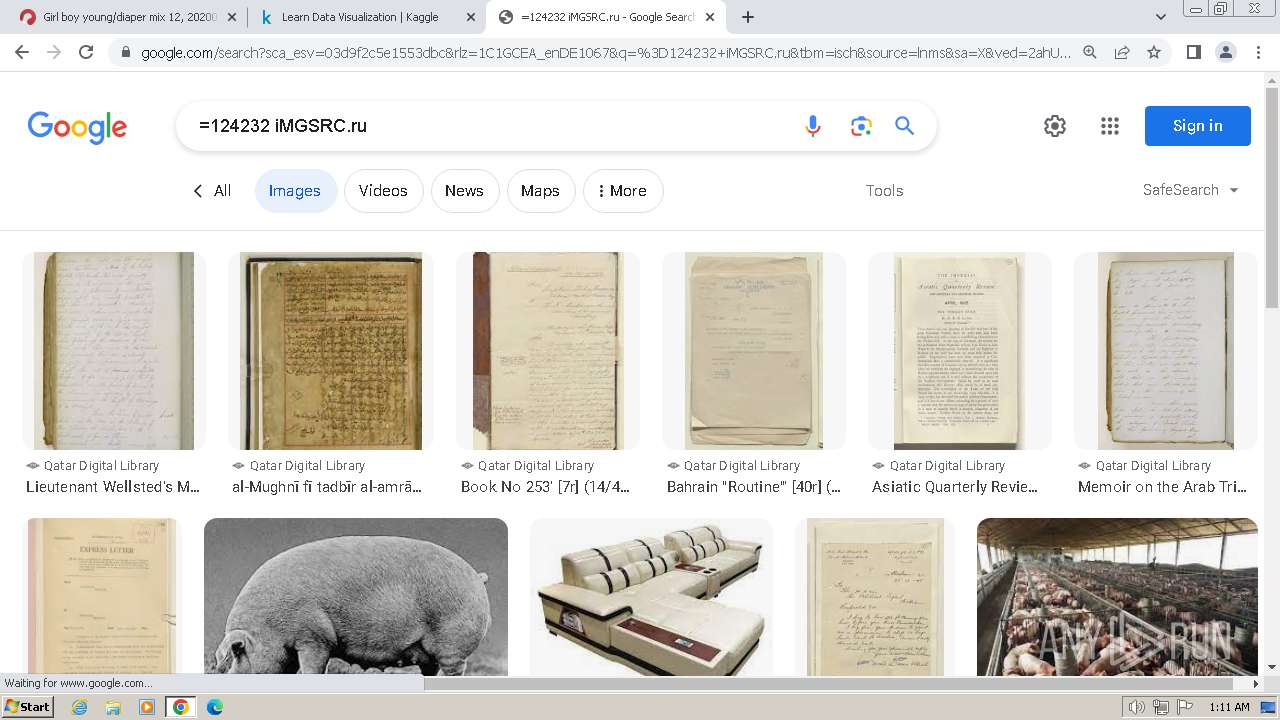Open the Tools filter options

(x=885, y=191)
